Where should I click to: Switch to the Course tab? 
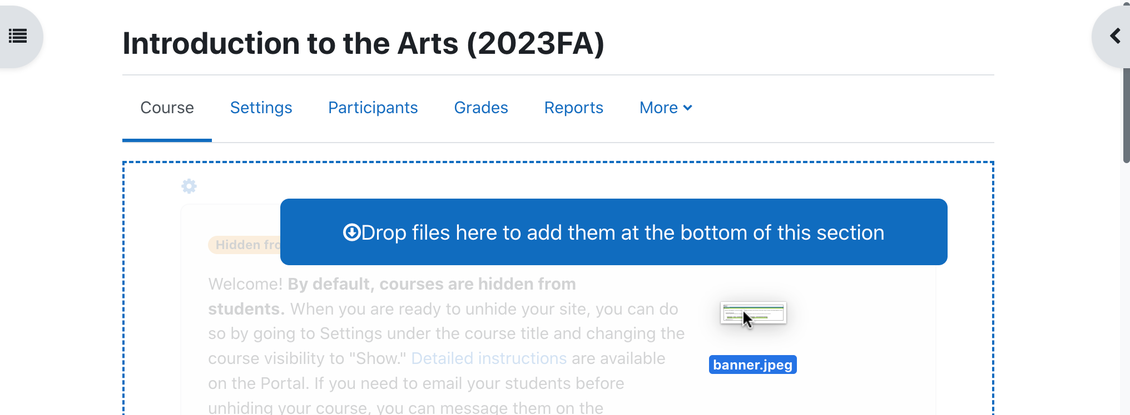click(x=166, y=108)
